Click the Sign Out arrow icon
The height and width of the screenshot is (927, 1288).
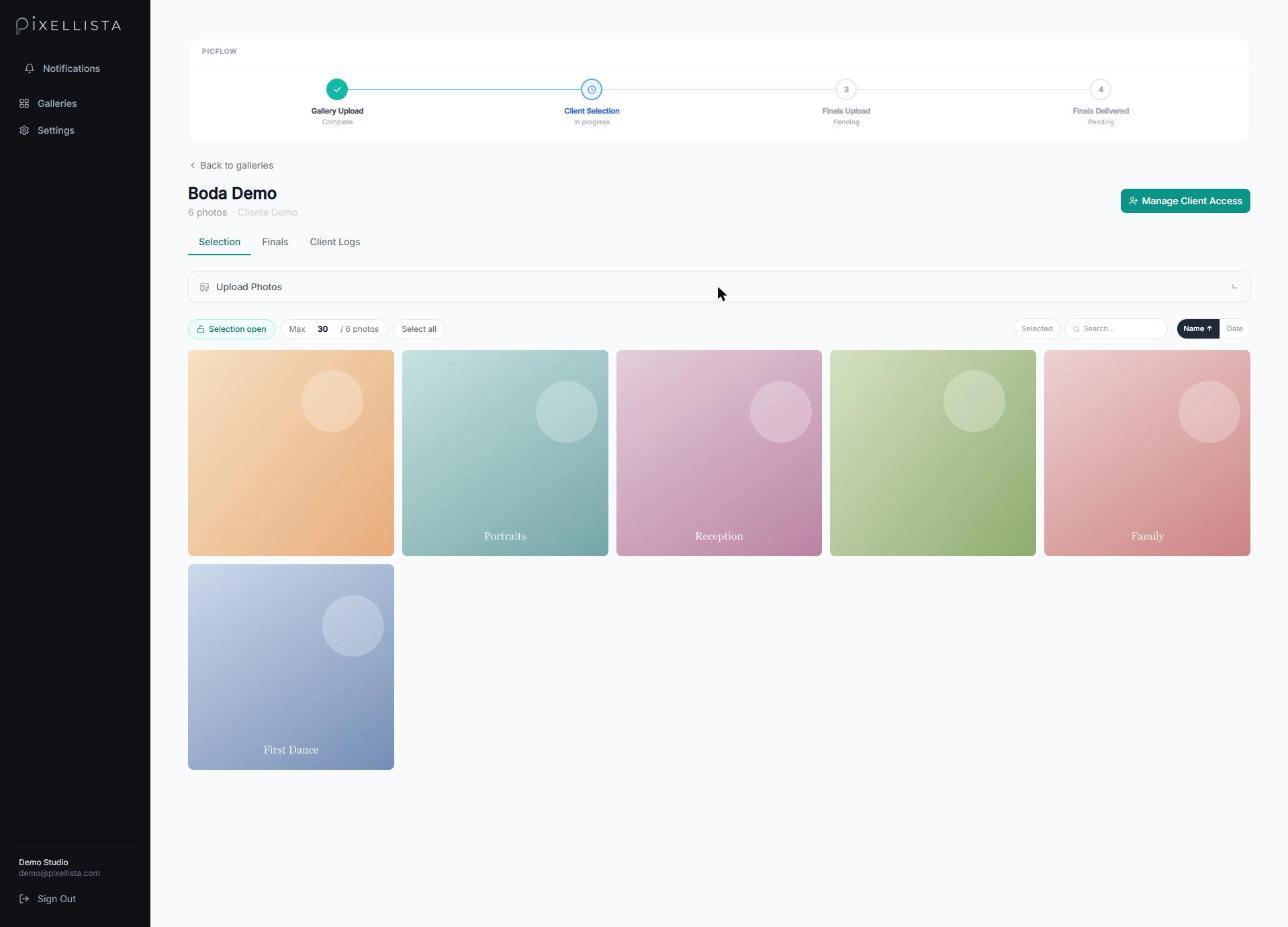coord(24,899)
